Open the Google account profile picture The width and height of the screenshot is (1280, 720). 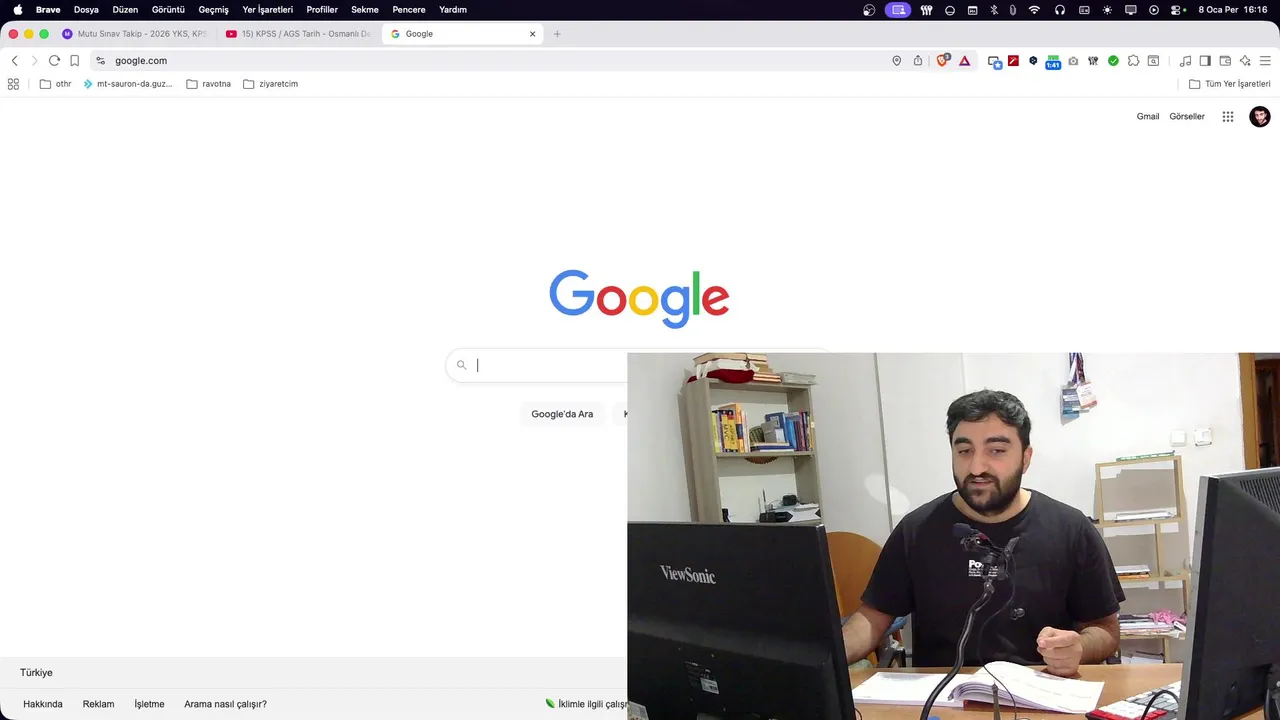pyautogui.click(x=1260, y=117)
